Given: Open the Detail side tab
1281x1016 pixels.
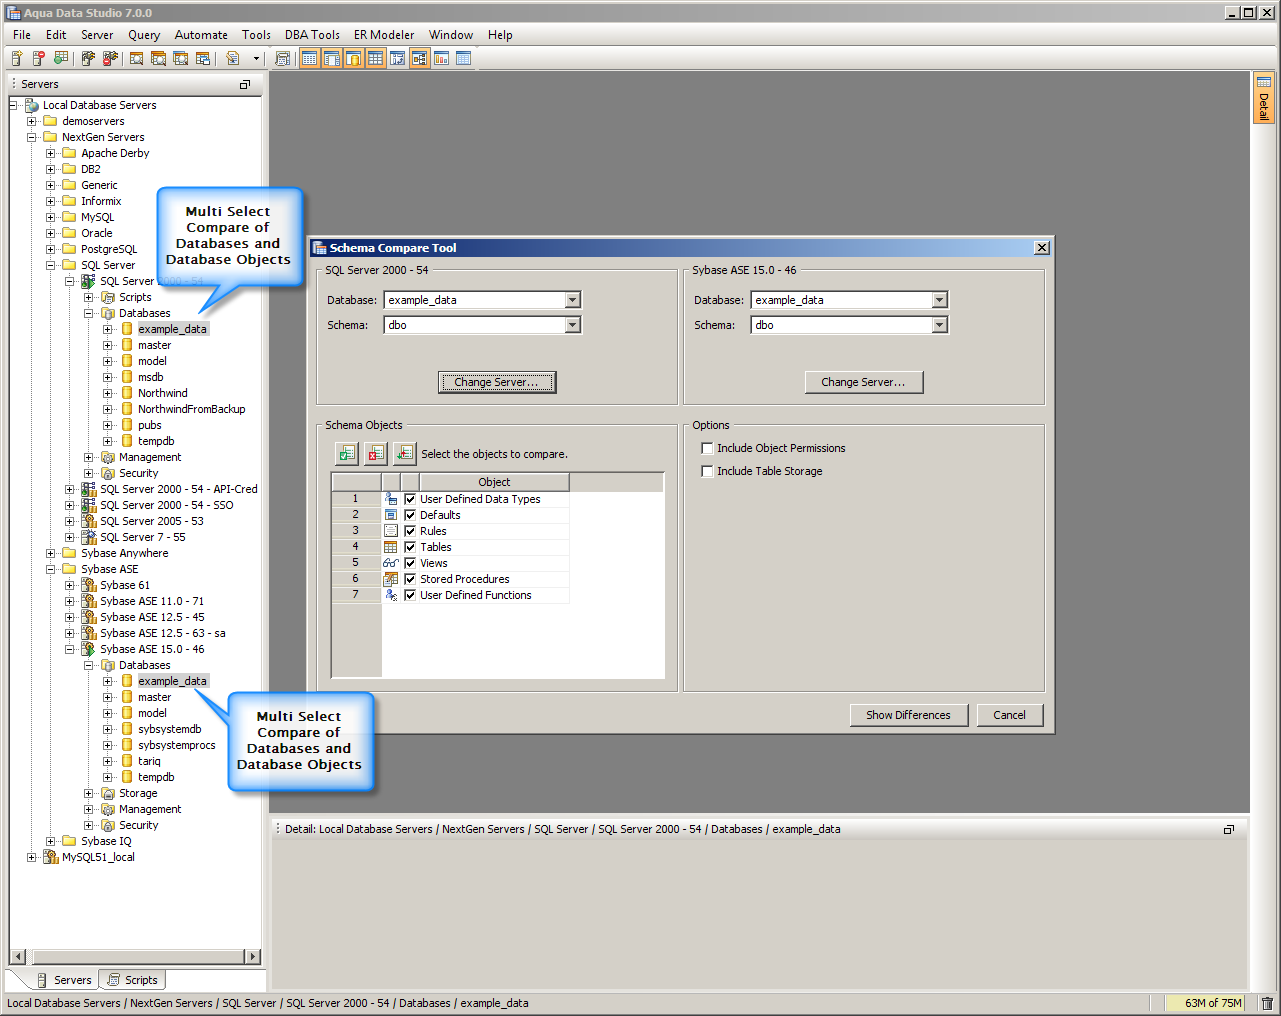Looking at the screenshot, I should [1264, 98].
